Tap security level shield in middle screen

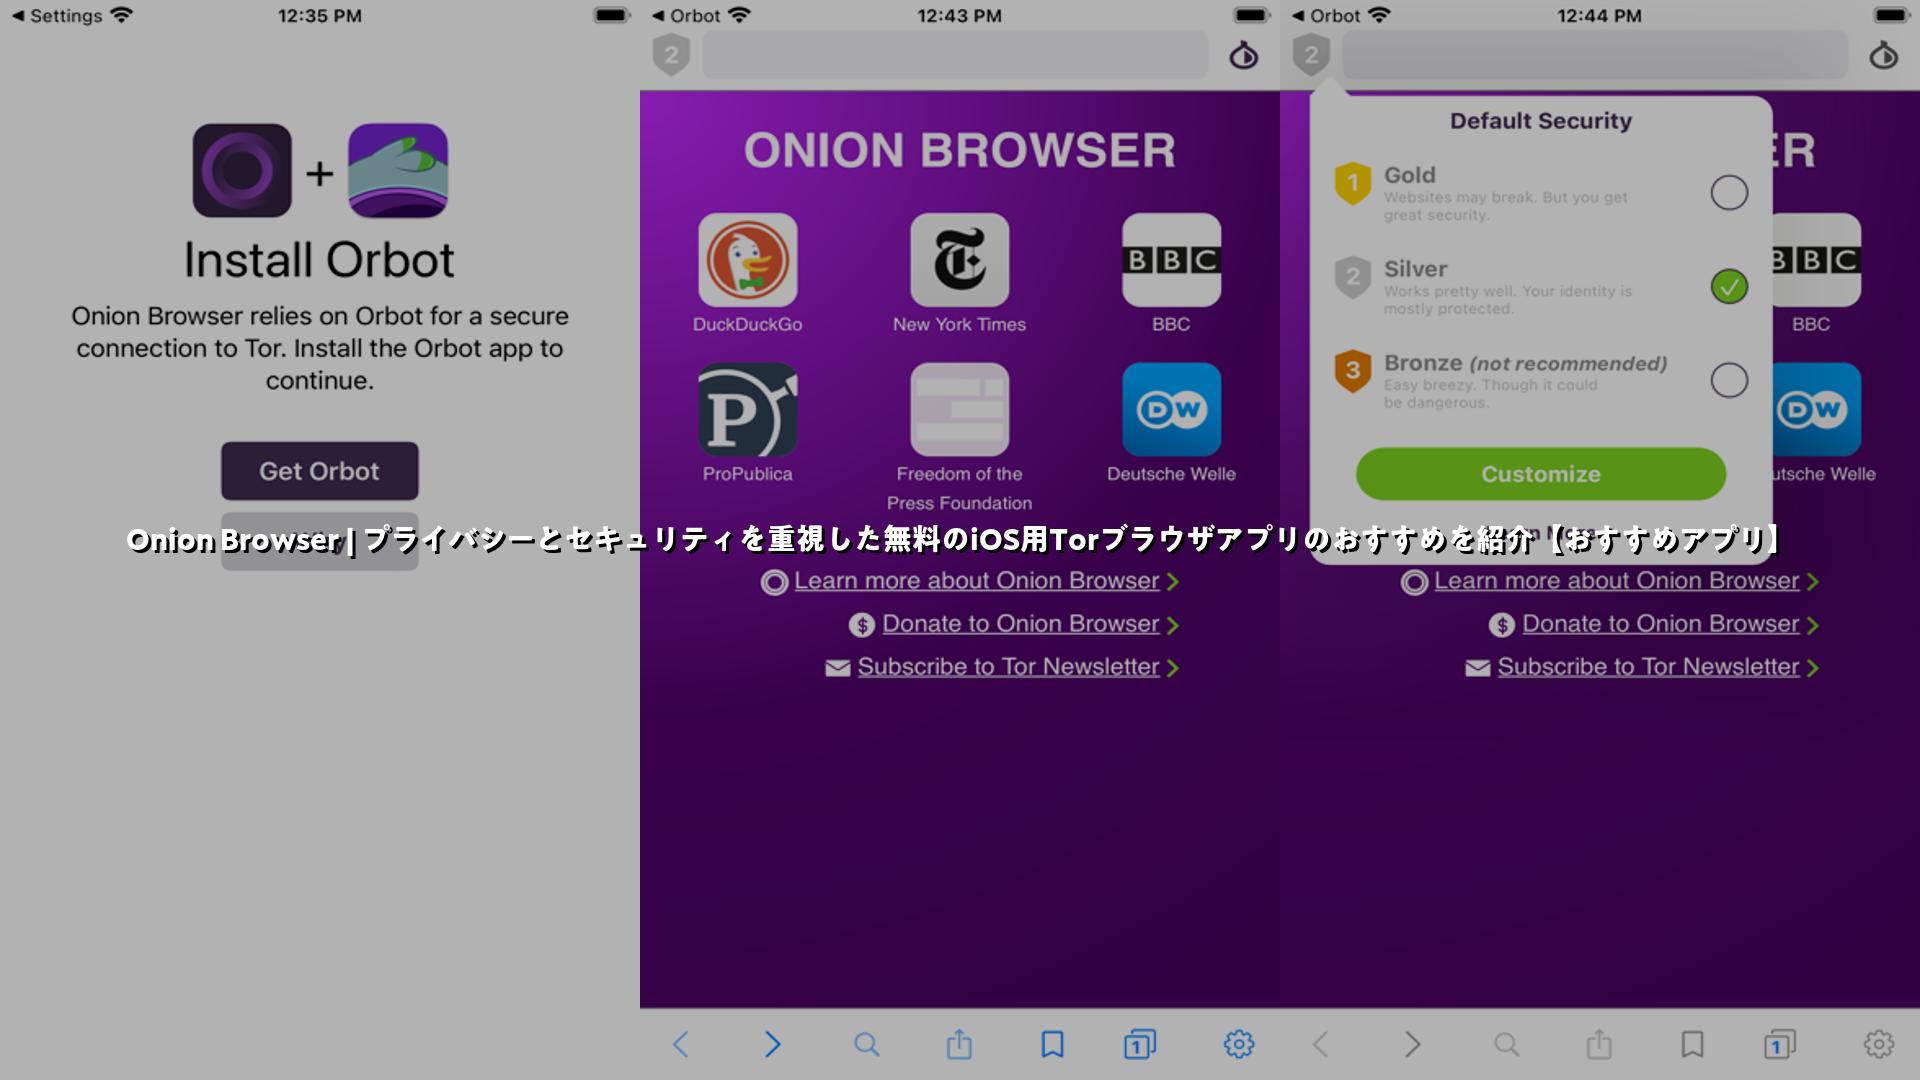[x=671, y=55]
